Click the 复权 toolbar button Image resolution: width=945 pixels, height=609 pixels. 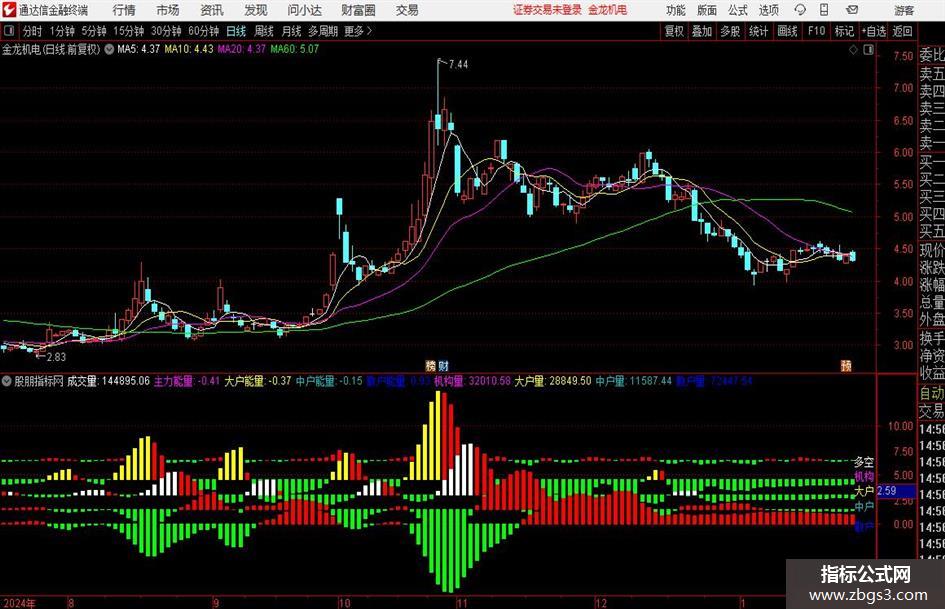(674, 31)
